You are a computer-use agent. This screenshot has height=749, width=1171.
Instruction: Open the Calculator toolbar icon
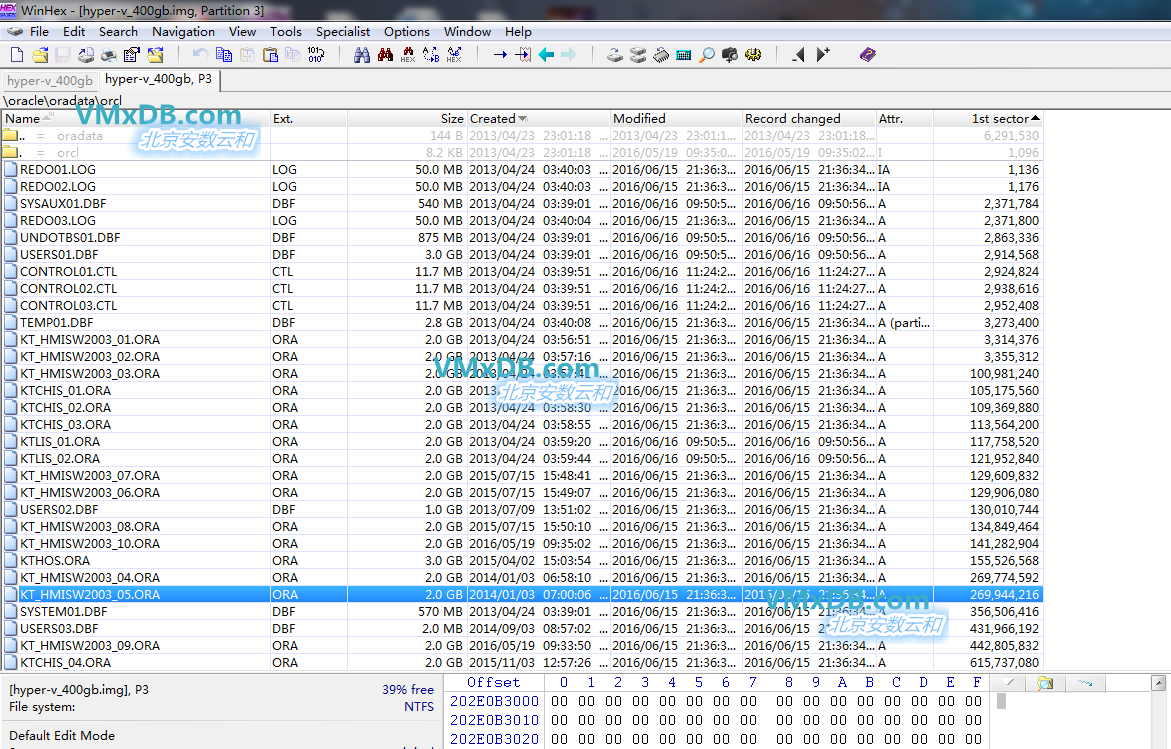click(x=683, y=55)
